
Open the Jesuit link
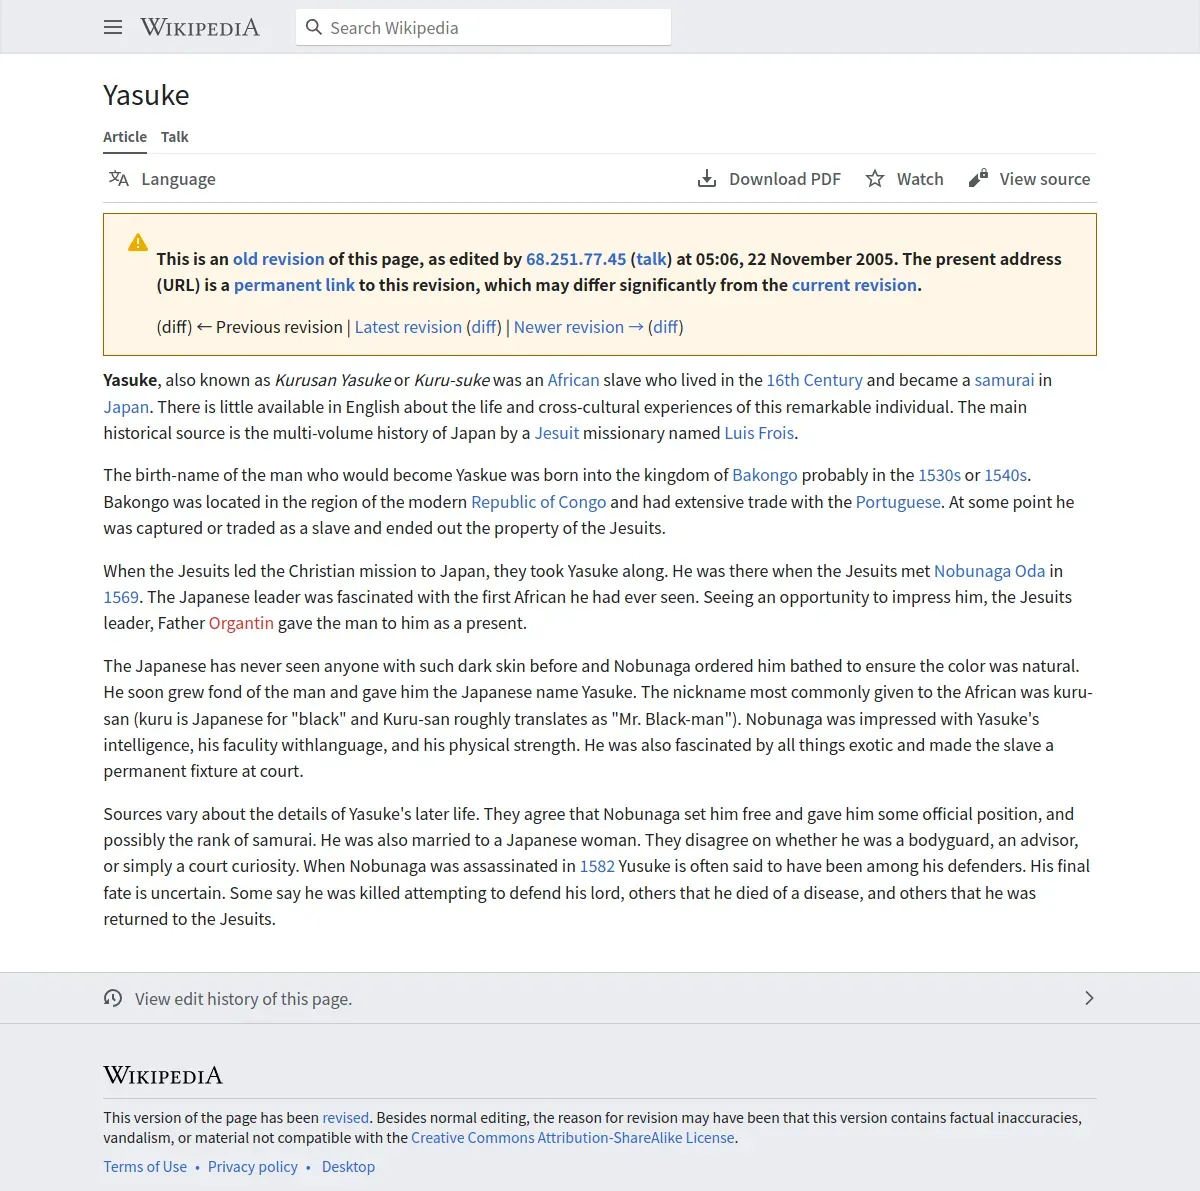click(557, 433)
